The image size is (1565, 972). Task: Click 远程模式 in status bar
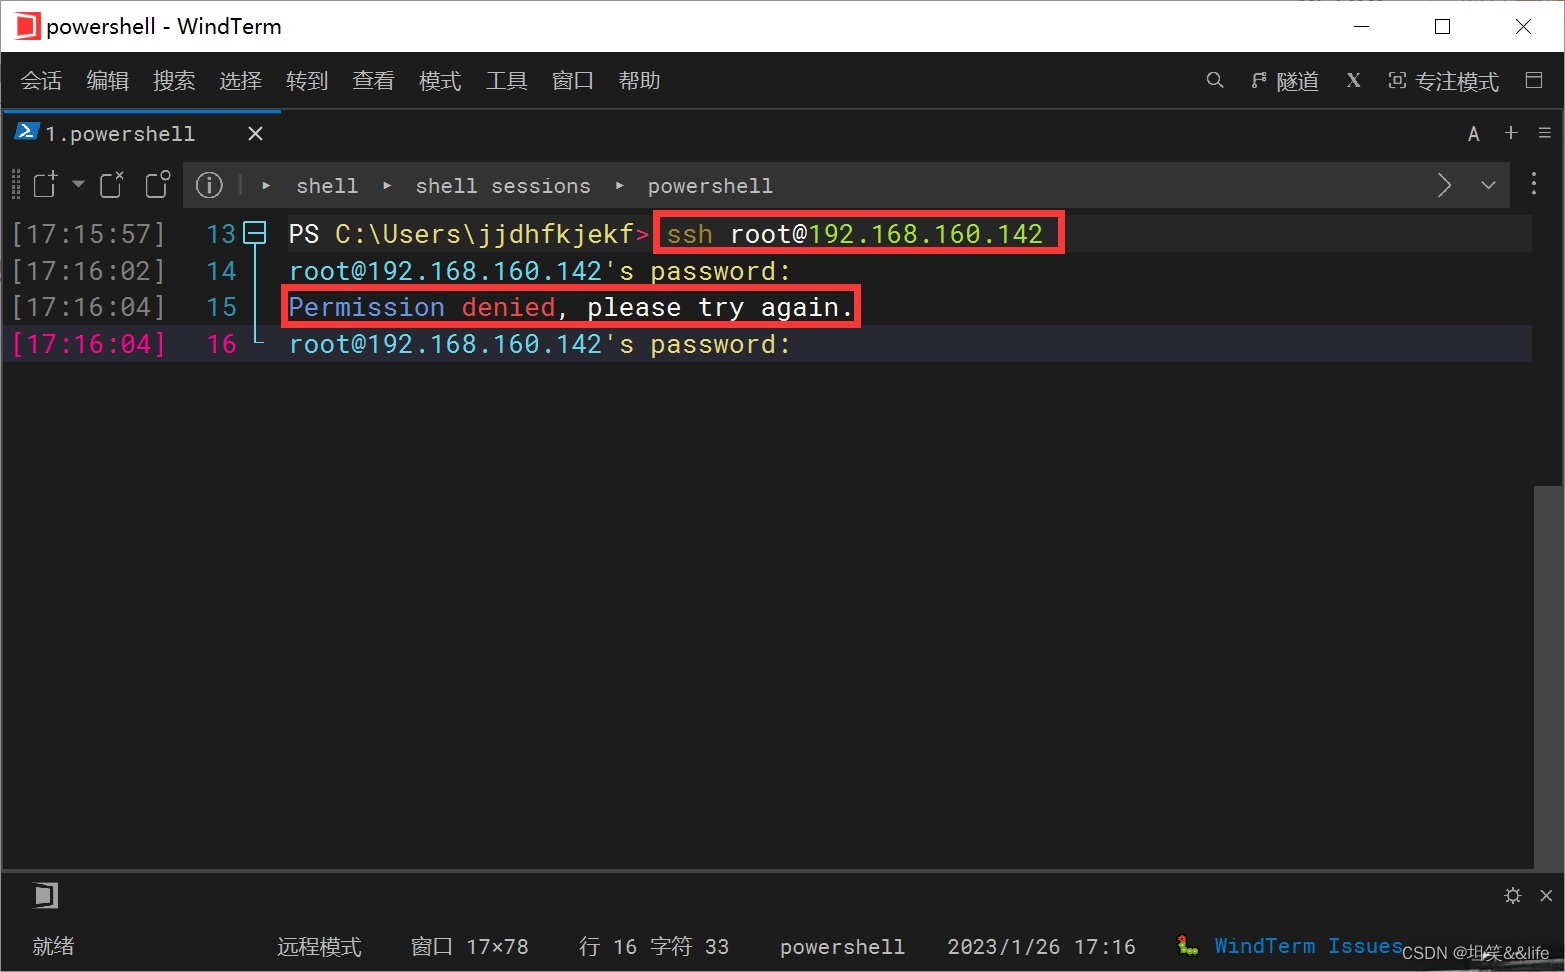coord(319,946)
